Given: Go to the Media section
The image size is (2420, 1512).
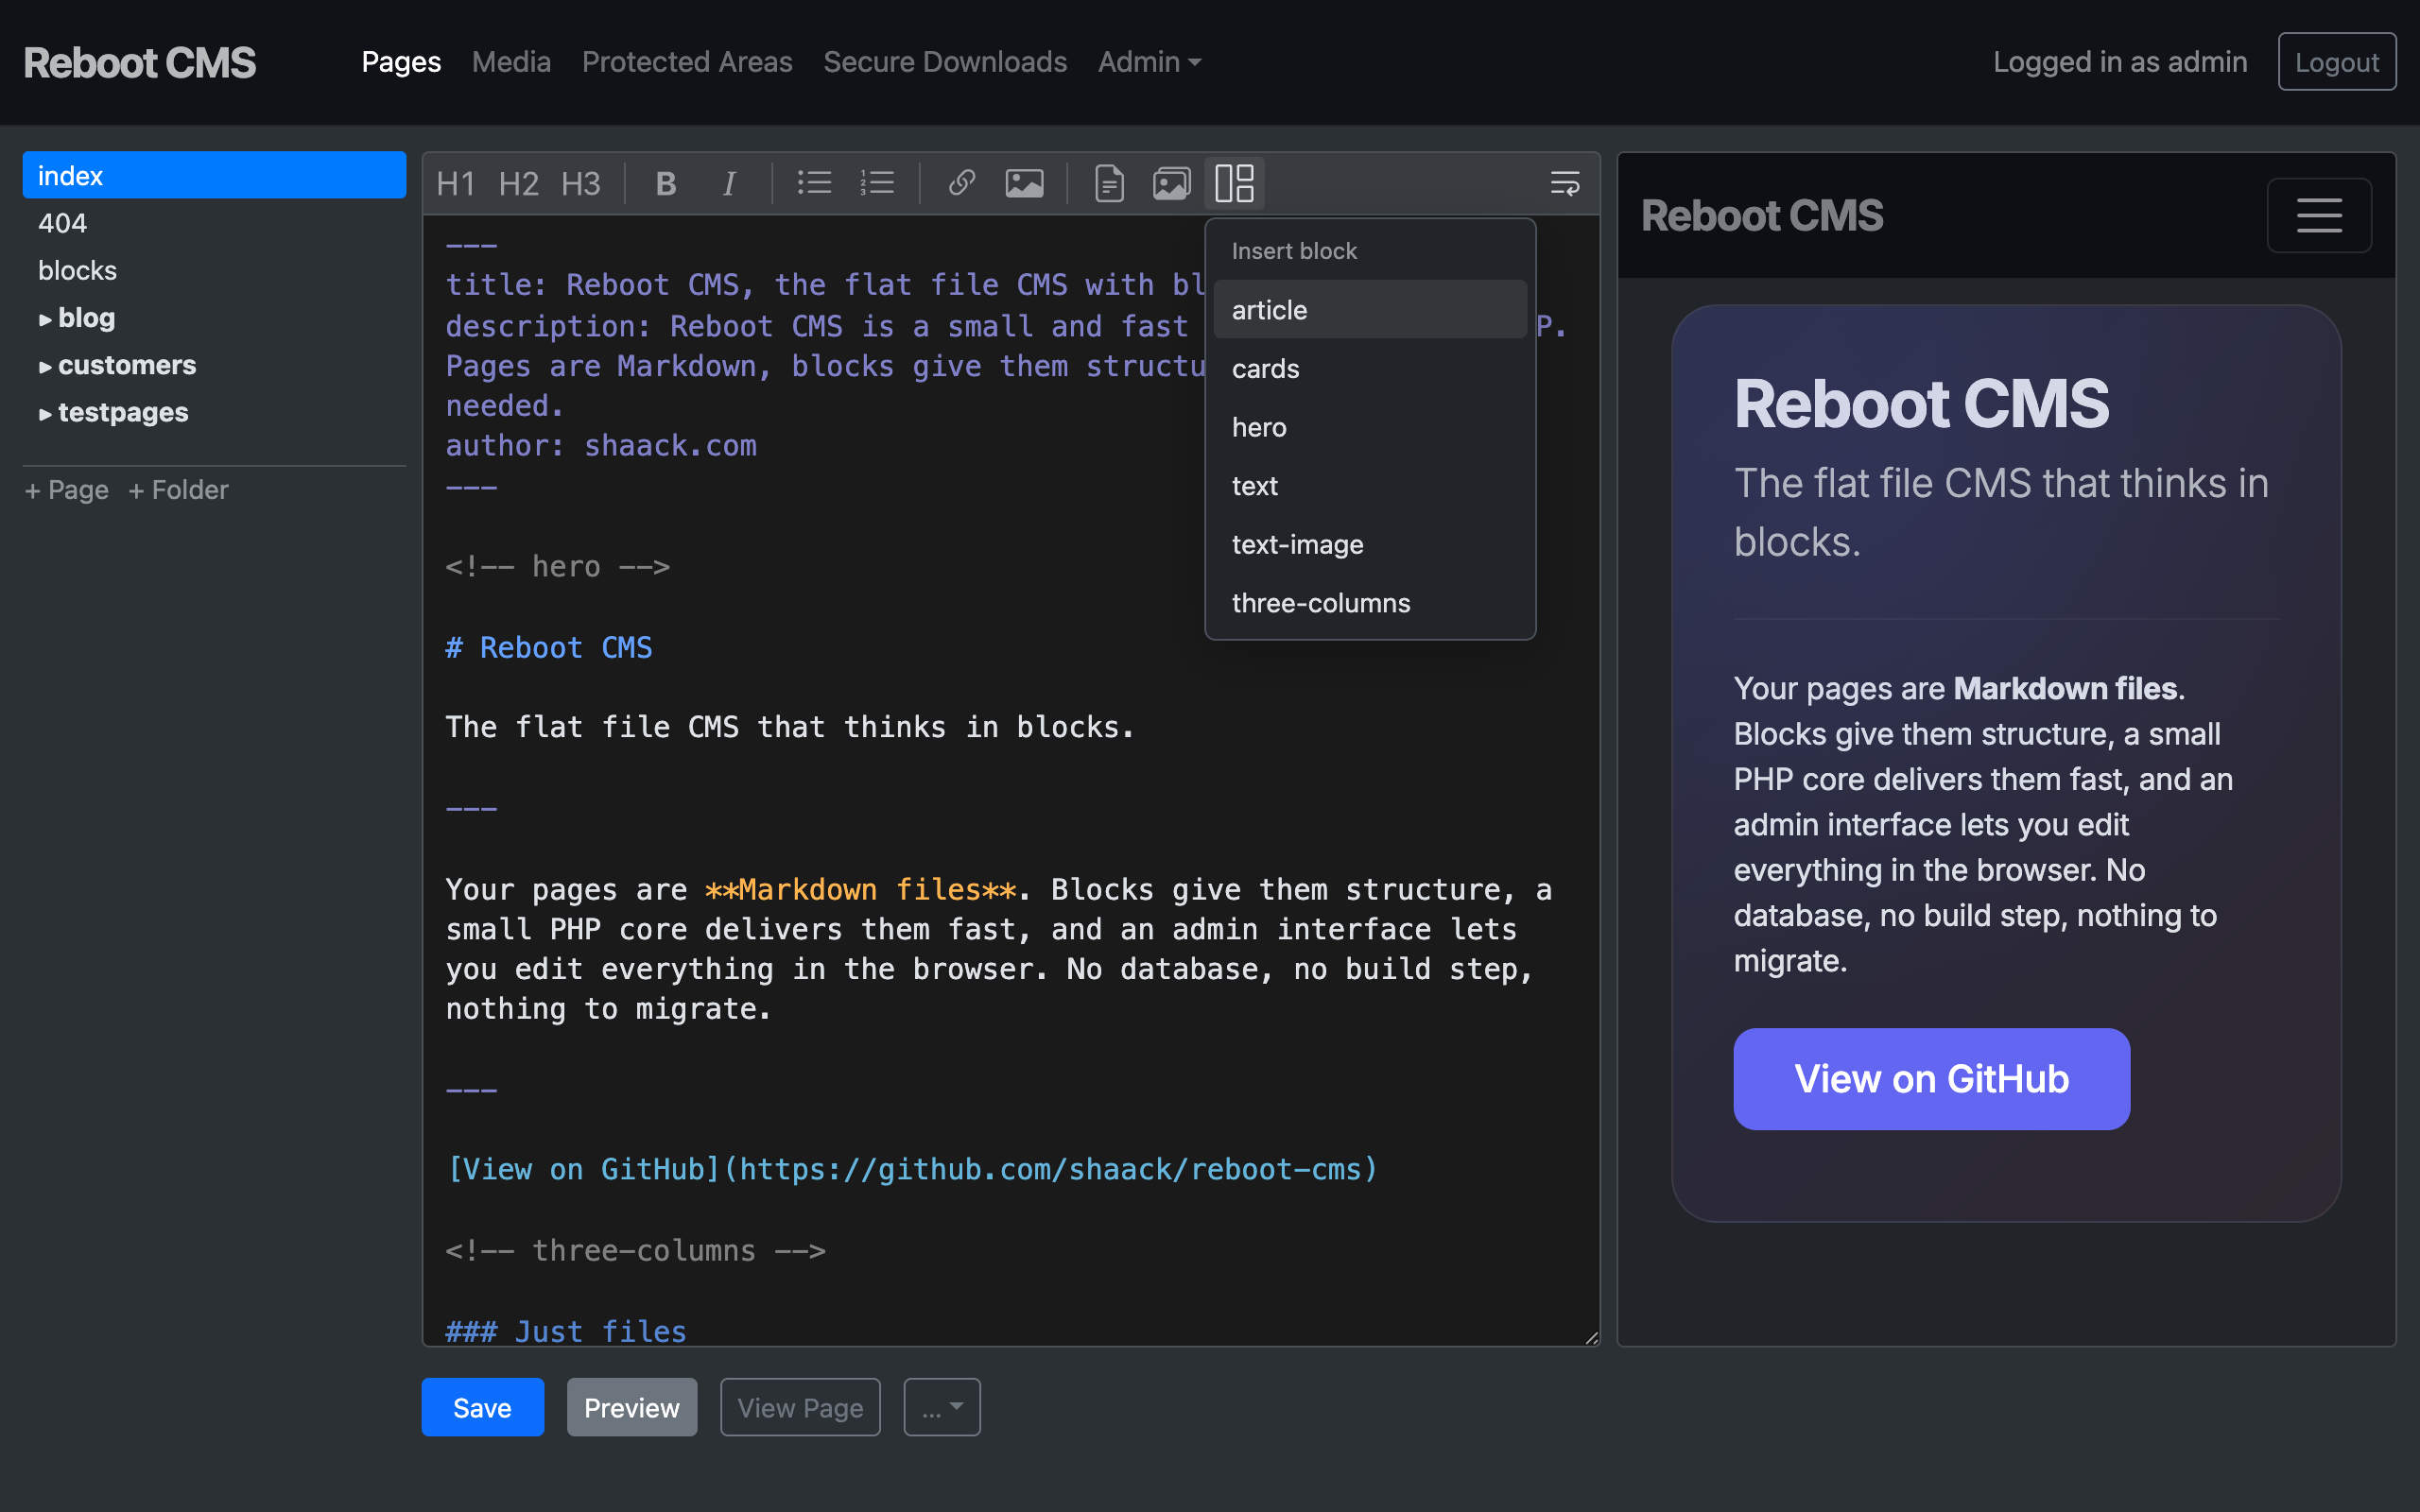Looking at the screenshot, I should pyautogui.click(x=511, y=62).
